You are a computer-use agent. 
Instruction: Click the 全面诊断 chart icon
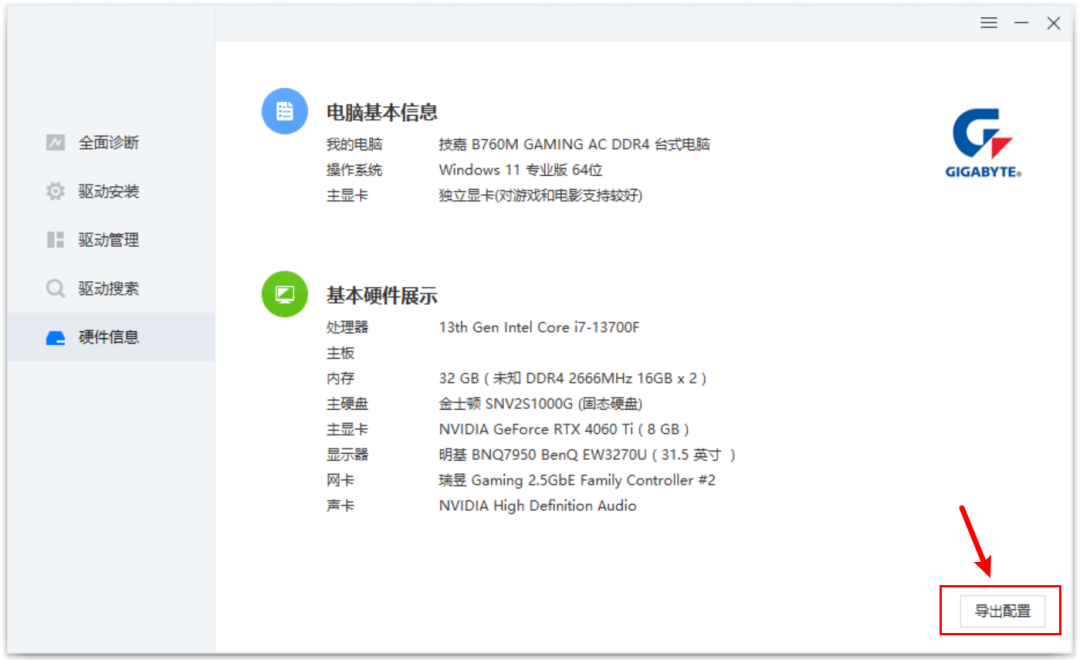tap(56, 143)
